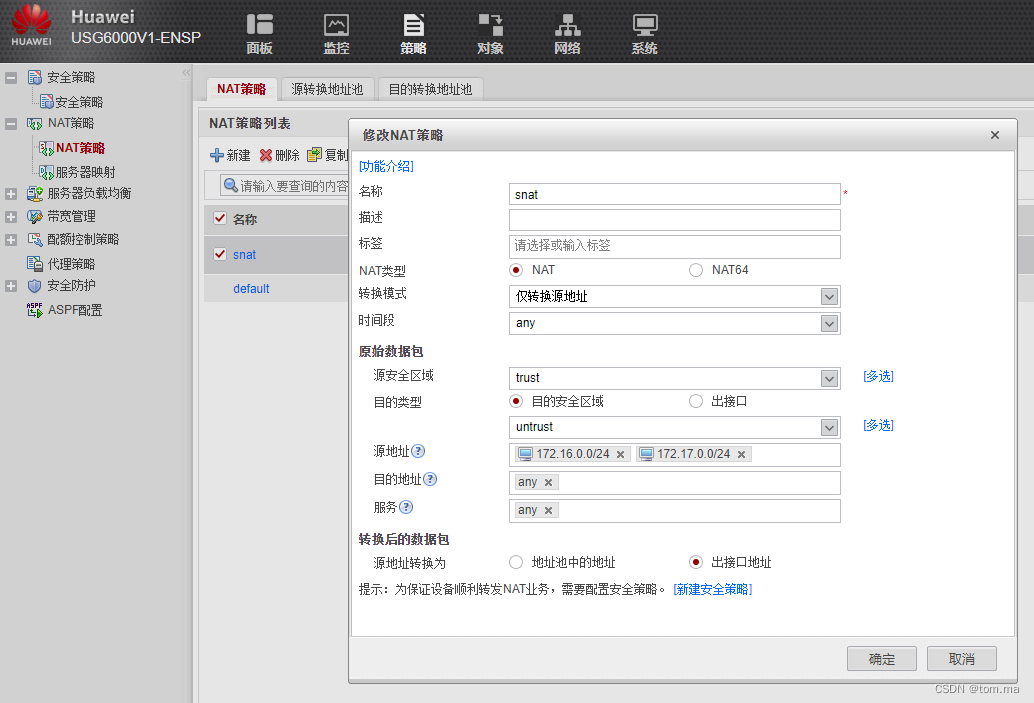The width and height of the screenshot is (1034, 703).
Task: Select the NAT64 type radio button
Action: click(696, 270)
